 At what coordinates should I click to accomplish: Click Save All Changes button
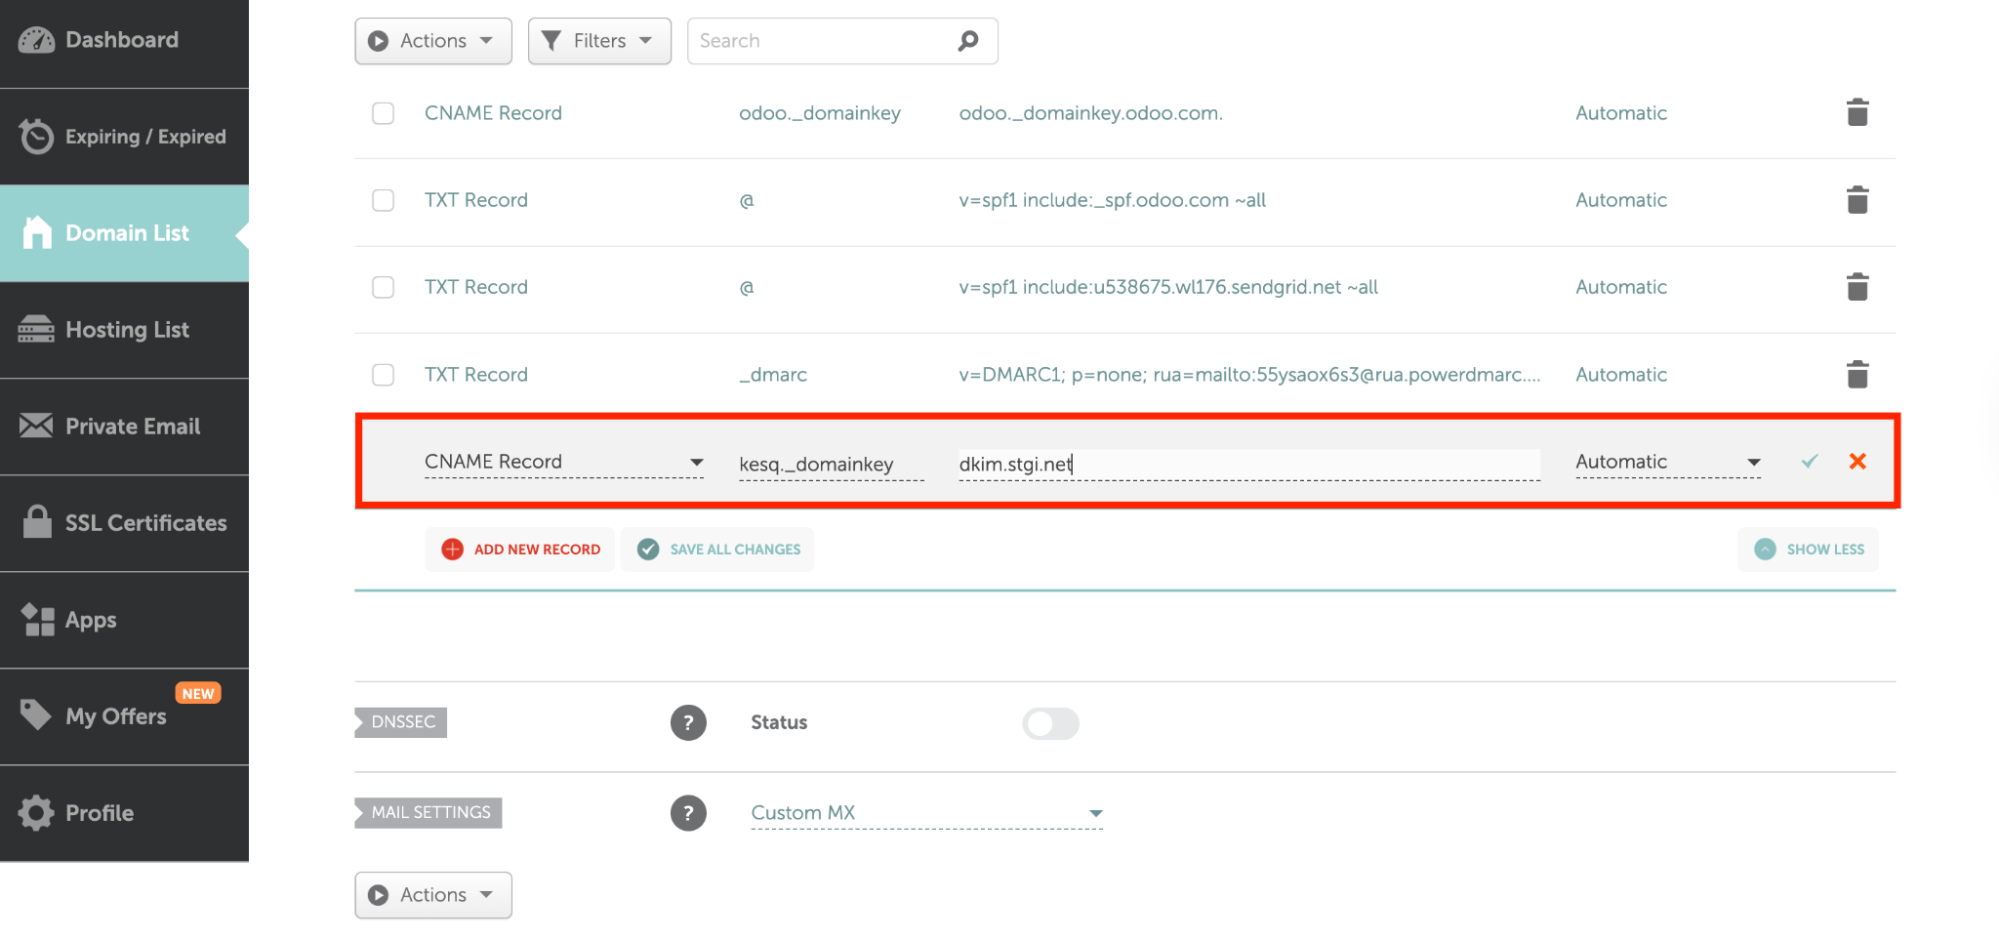tap(718, 549)
